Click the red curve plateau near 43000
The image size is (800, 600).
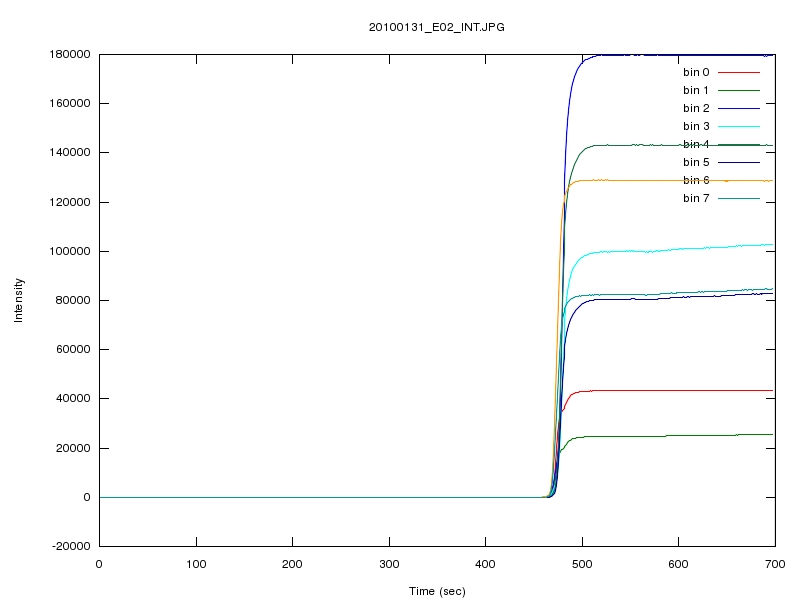(679, 391)
